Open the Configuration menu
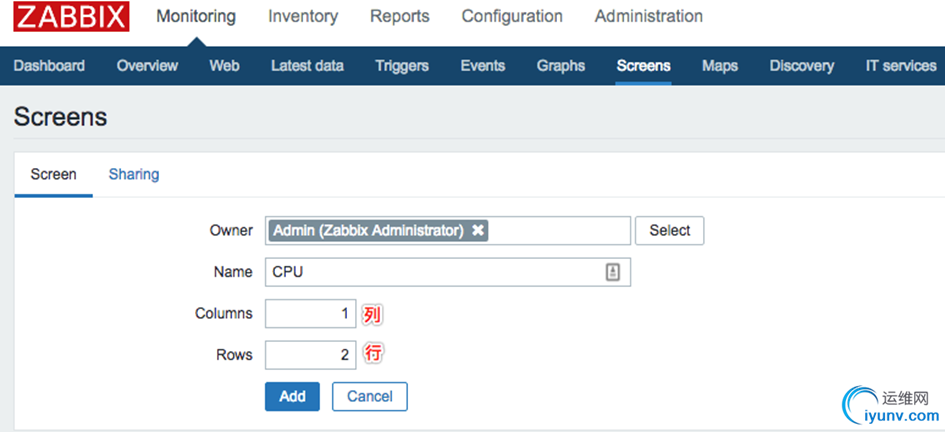This screenshot has width=945, height=432. pos(512,17)
